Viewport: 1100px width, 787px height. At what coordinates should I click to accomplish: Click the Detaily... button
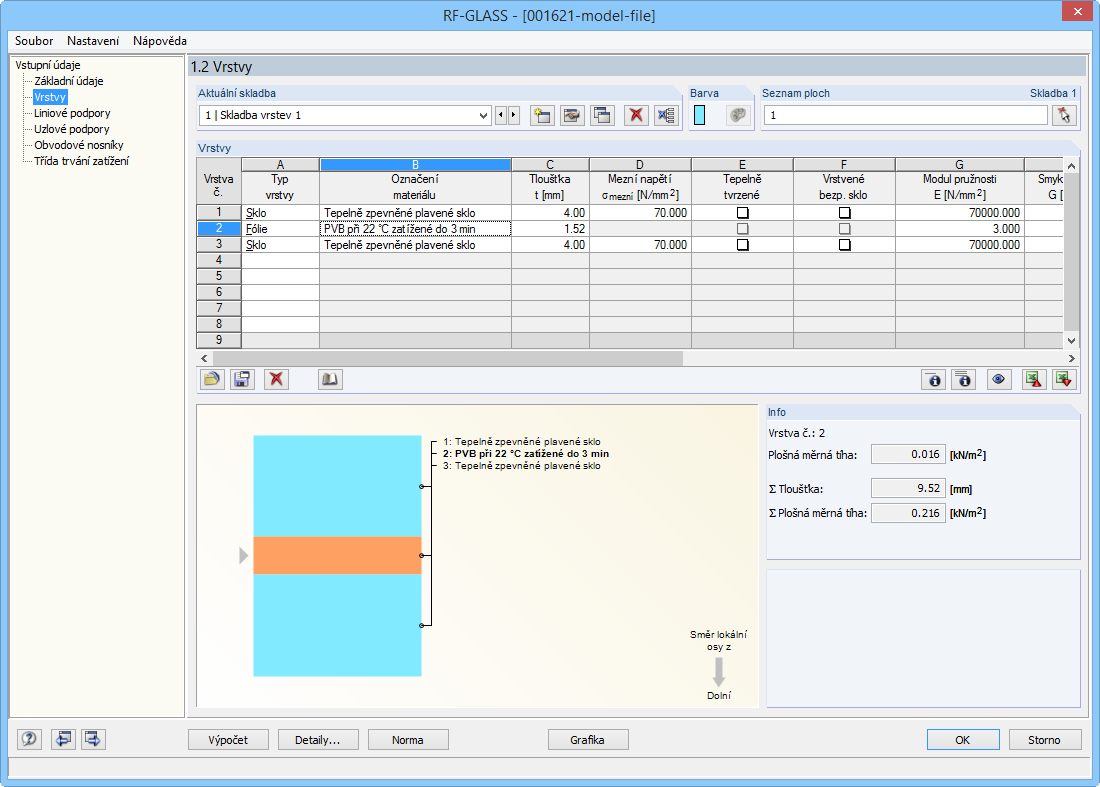coord(318,739)
